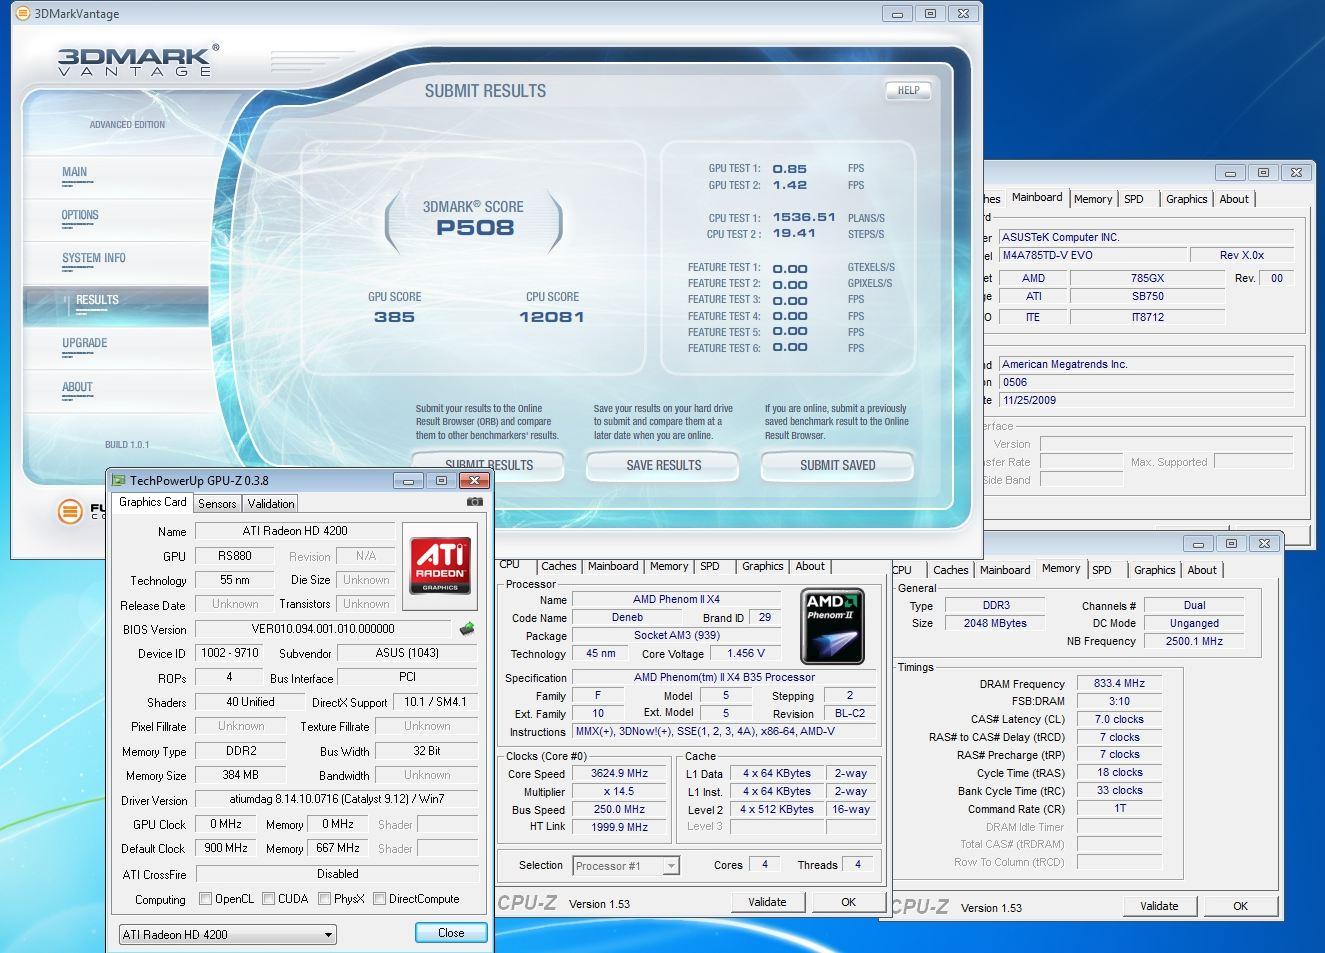Enable the DirectCompute checkbox
The image size is (1325, 953).
point(379,899)
